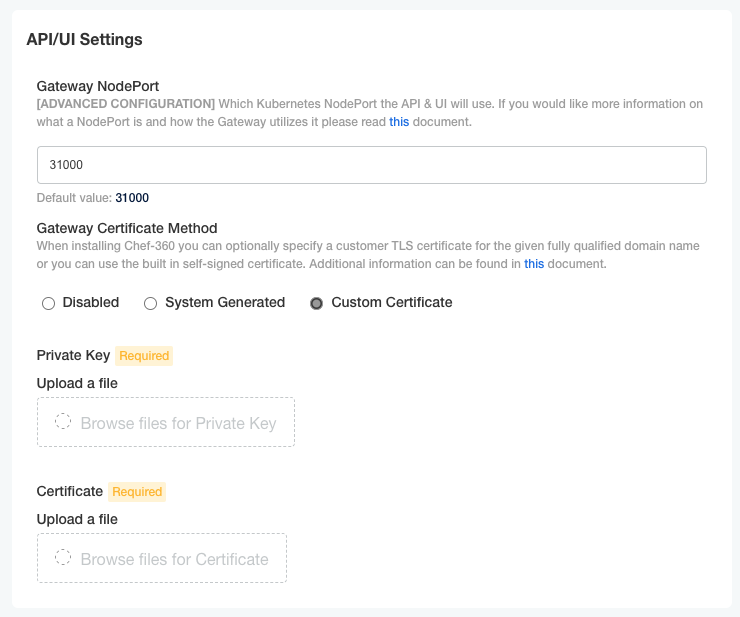Click the 'Private Key' section label
740x617 pixels.
73,355
